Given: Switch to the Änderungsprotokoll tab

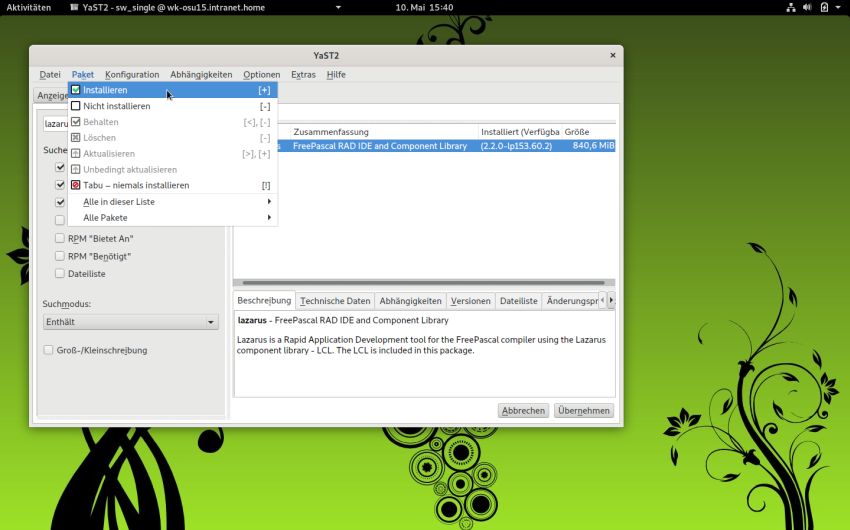Looking at the screenshot, I should pyautogui.click(x=572, y=301).
